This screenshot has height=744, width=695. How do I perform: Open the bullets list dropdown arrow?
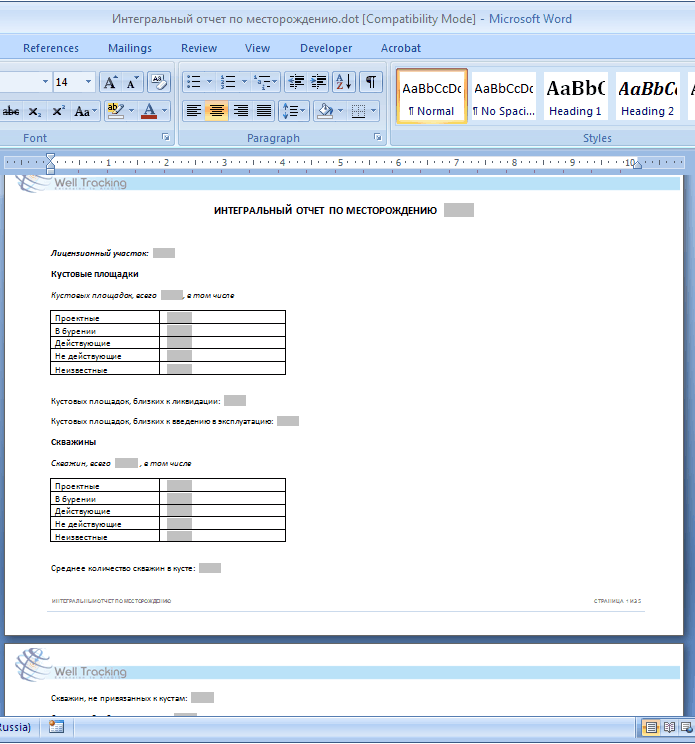pyautogui.click(x=208, y=82)
